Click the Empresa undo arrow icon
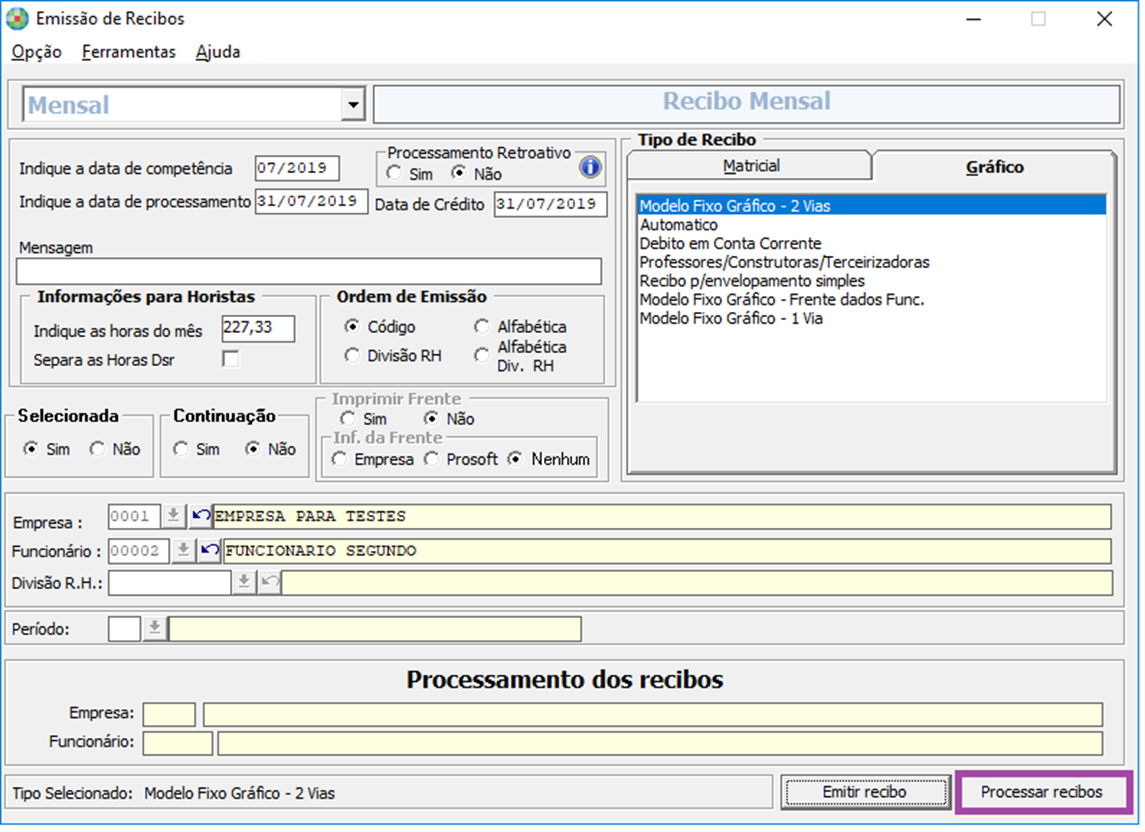 tap(200, 516)
